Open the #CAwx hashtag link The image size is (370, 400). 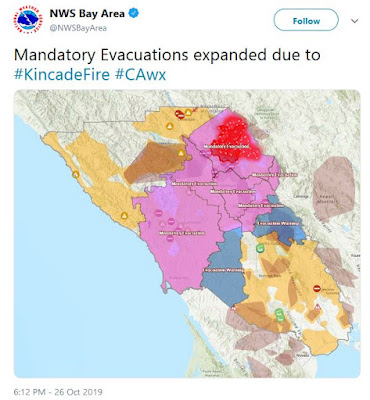click(x=140, y=74)
